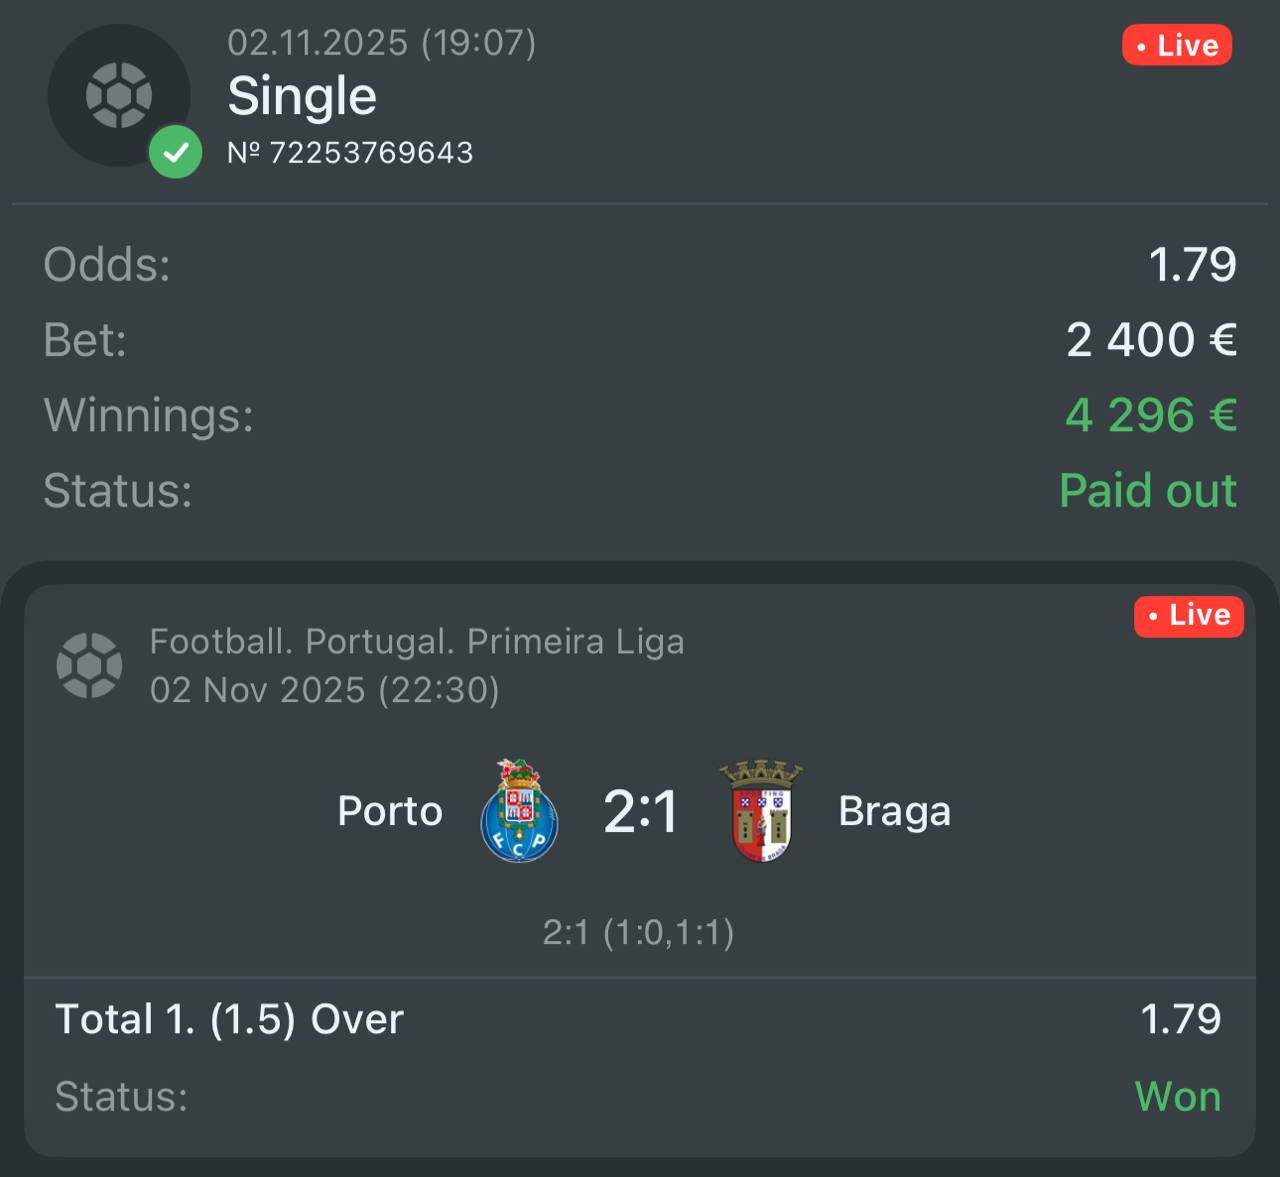Click the Paid out status text

click(1148, 491)
